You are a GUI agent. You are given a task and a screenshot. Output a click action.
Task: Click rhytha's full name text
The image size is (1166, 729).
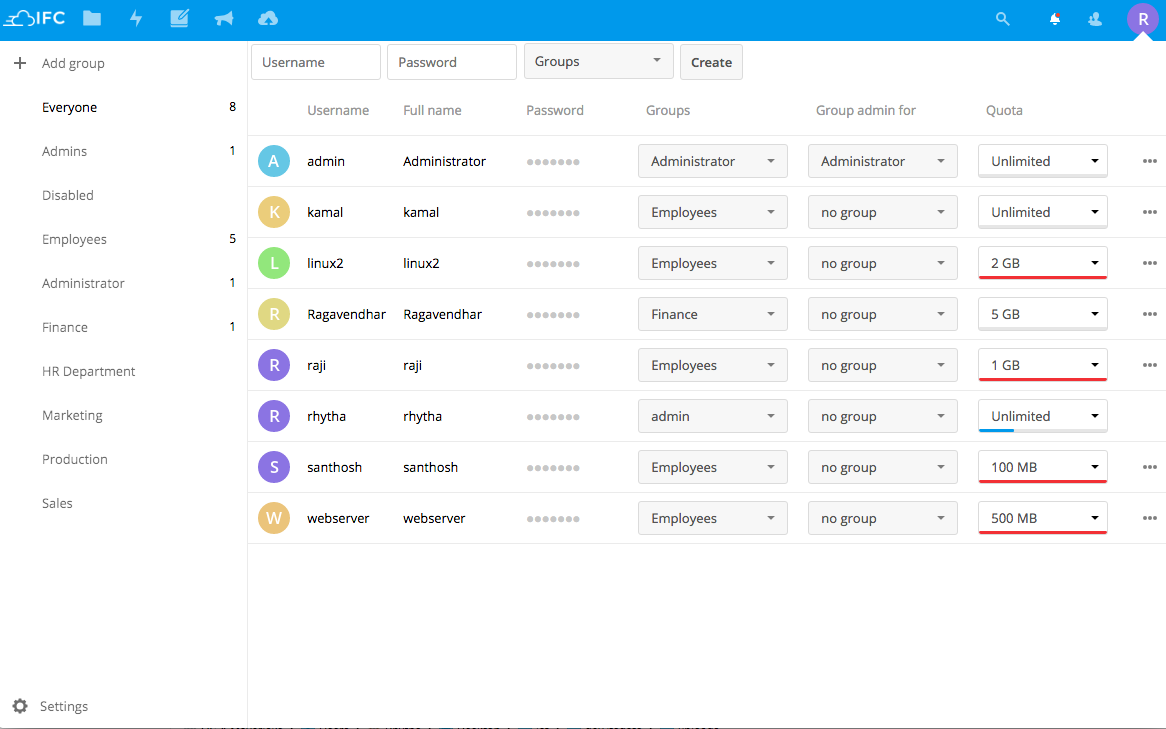[422, 417]
